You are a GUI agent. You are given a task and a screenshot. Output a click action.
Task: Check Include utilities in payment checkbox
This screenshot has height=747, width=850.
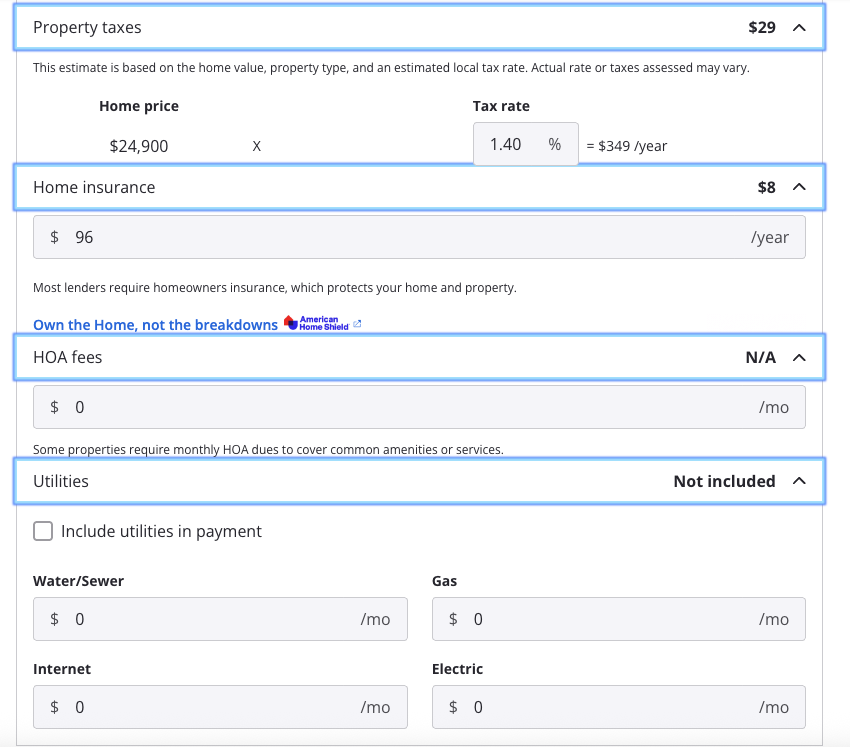(x=43, y=532)
